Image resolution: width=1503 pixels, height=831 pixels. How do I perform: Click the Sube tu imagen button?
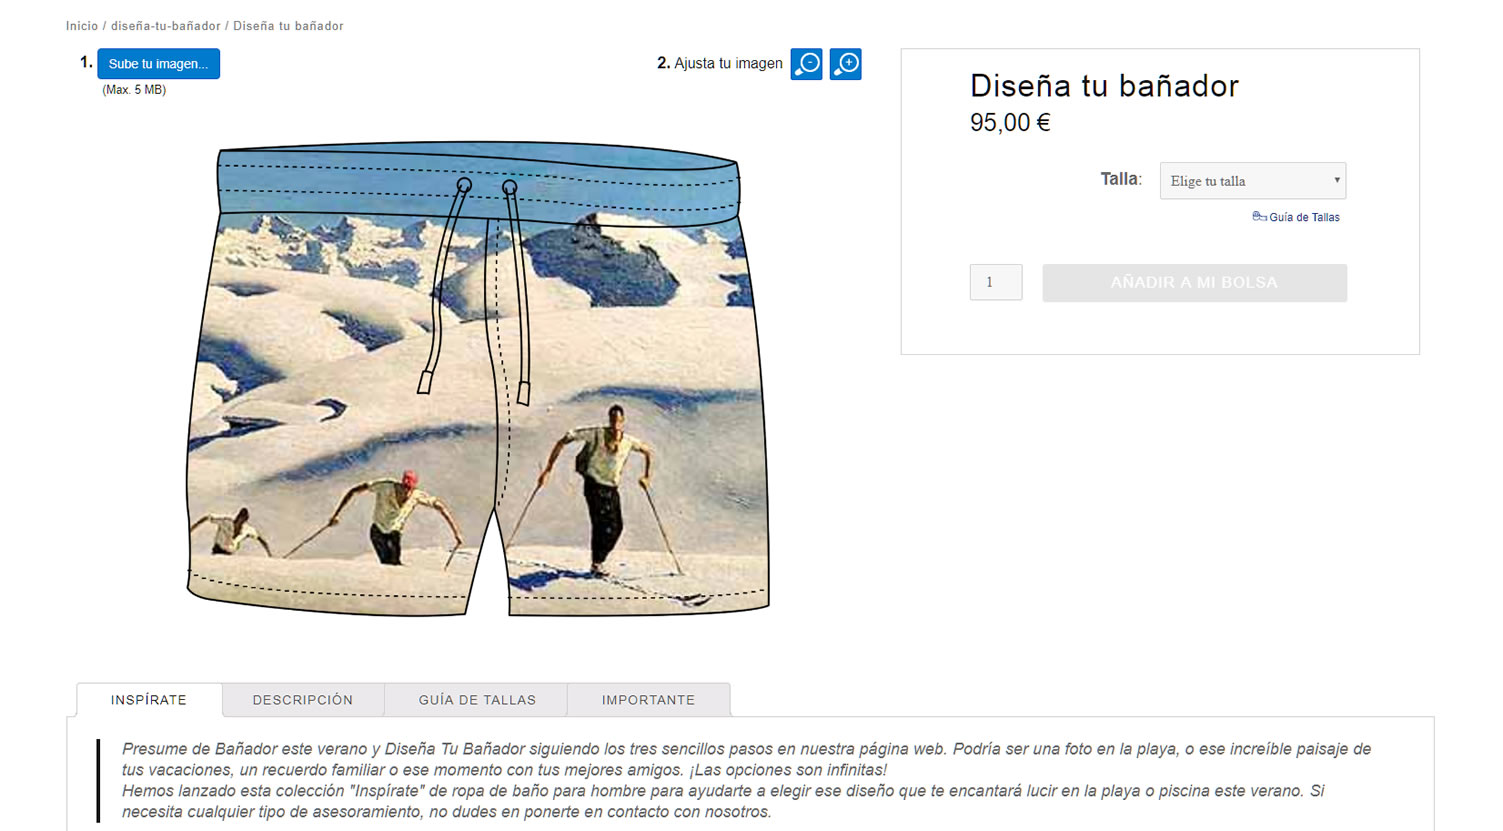(158, 64)
